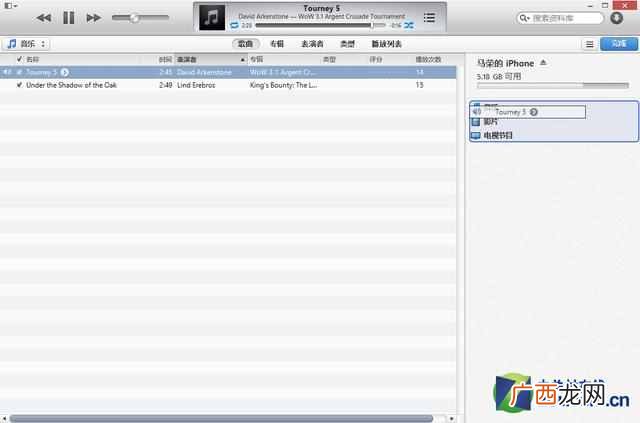Screen dimensions: 640x423
Task: Click the blue button at top right
Action: (x=619, y=44)
